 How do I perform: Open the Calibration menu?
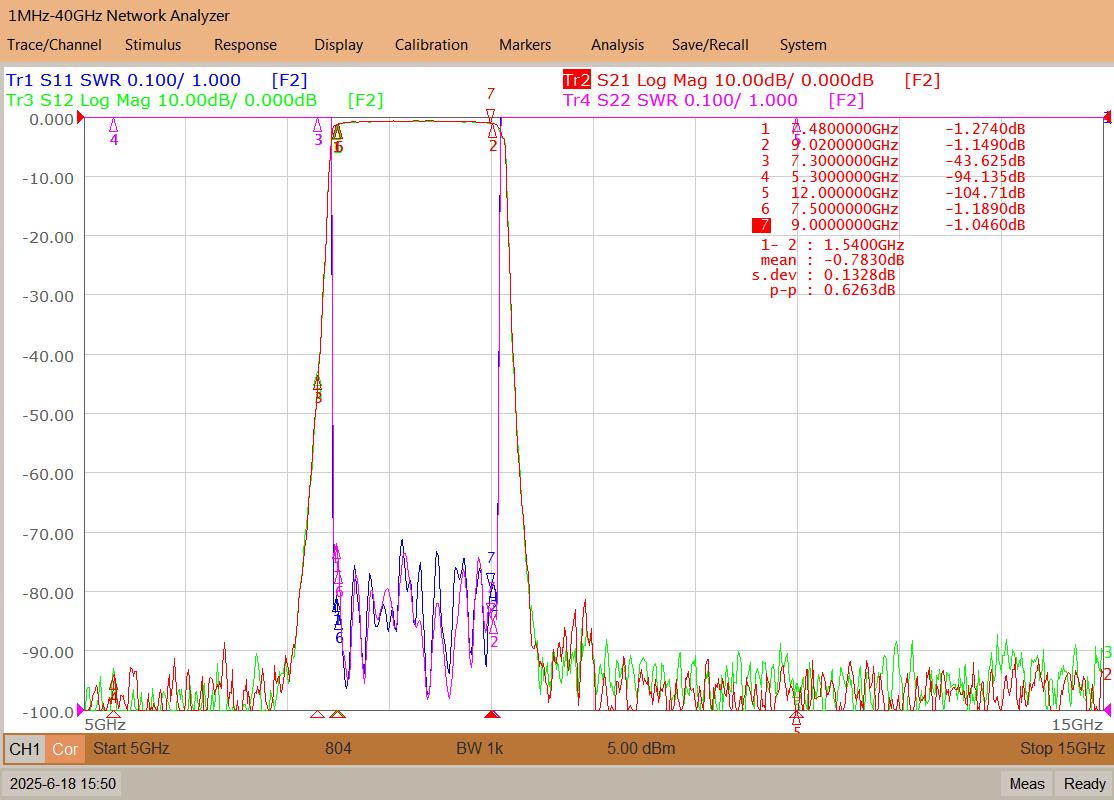(x=431, y=45)
